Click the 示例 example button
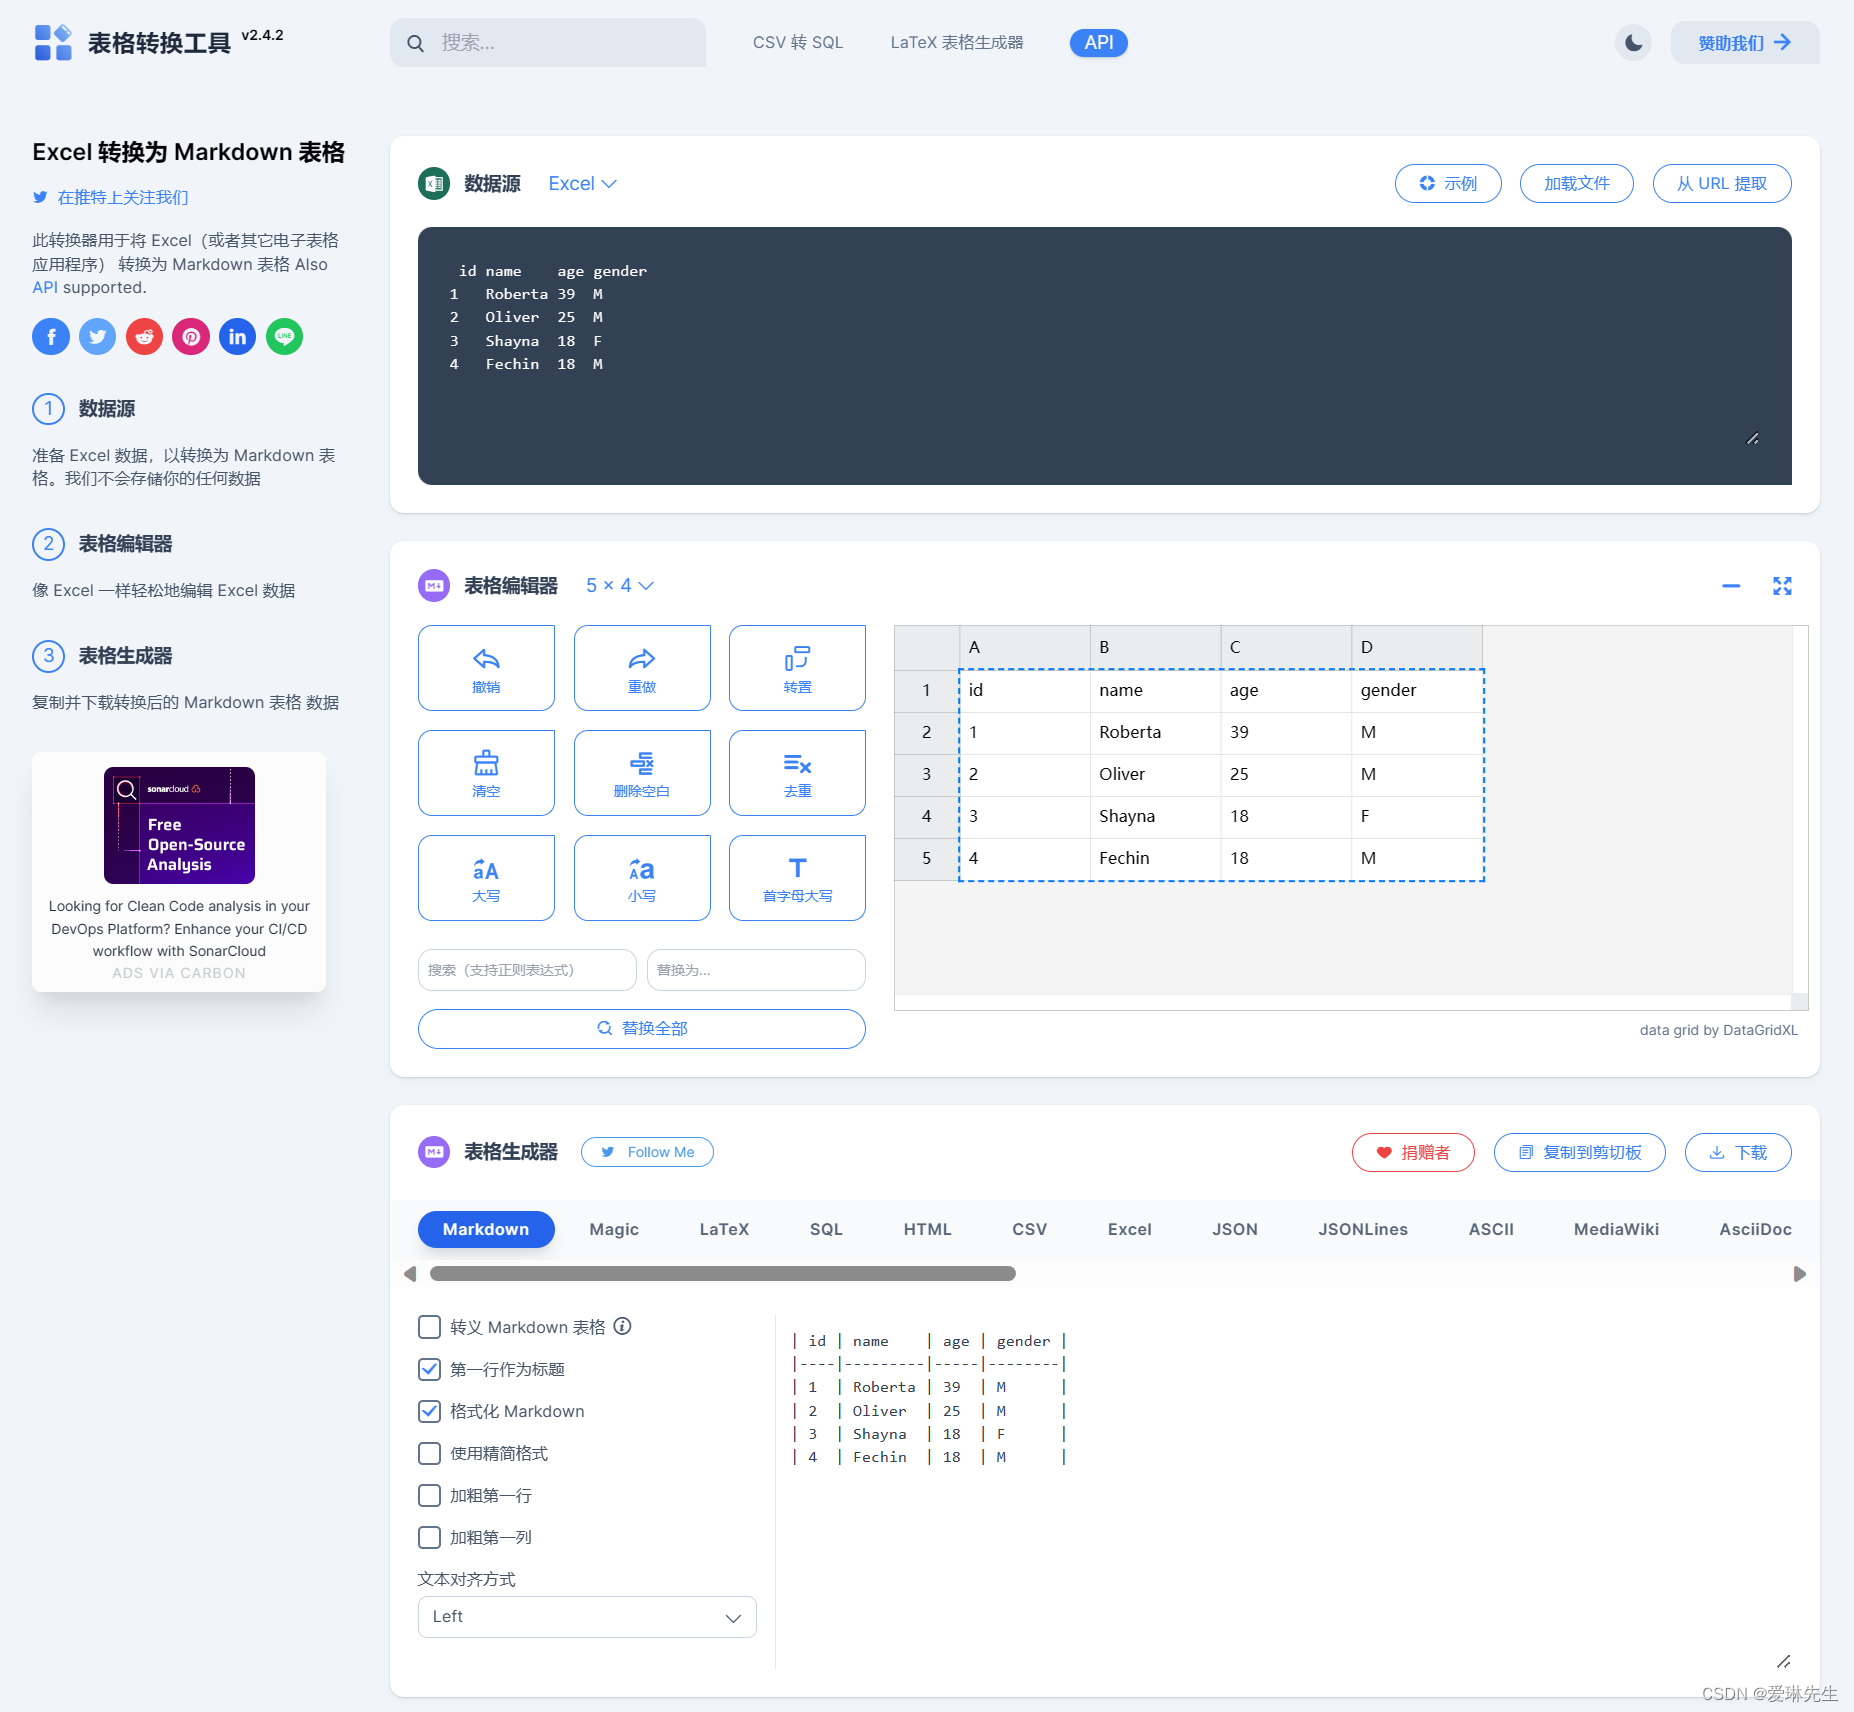The image size is (1854, 1712). pos(1448,184)
